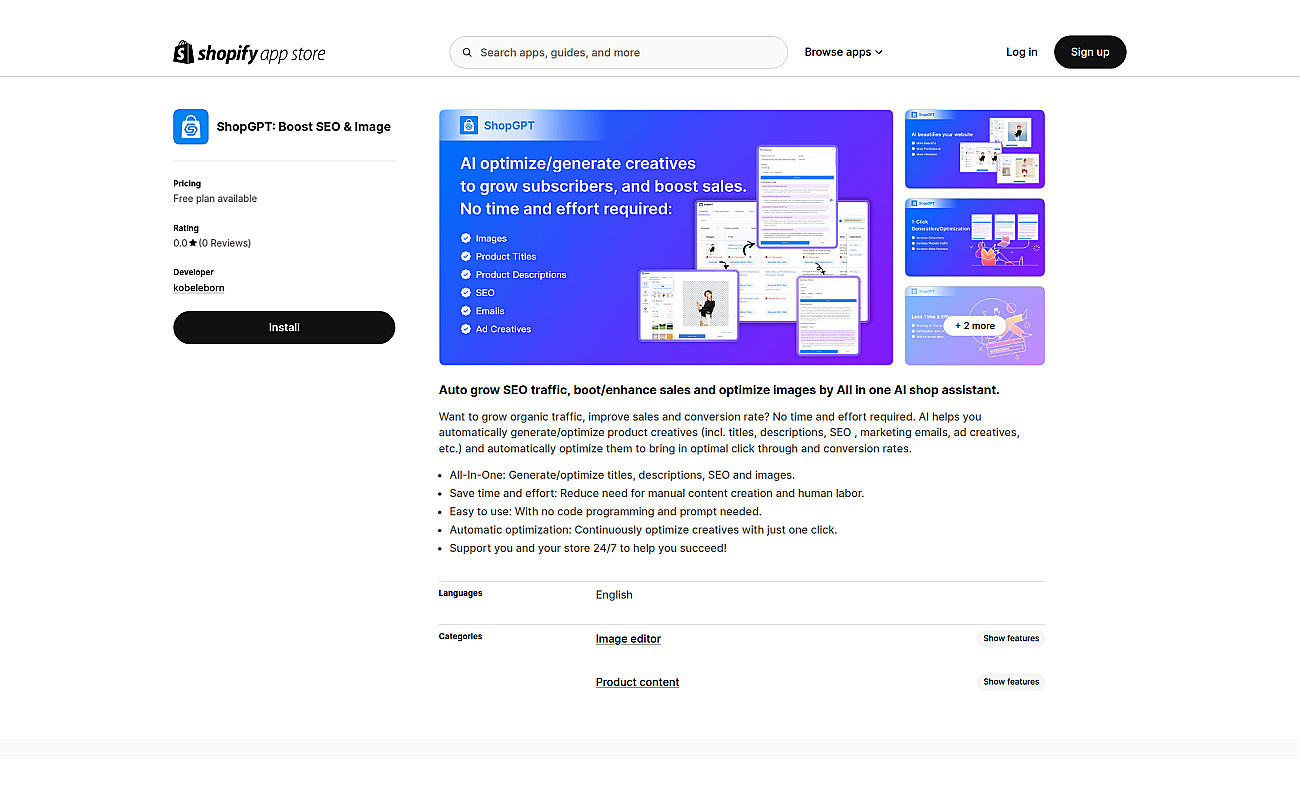Click the Support you and your store bullet
1300x788 pixels.
(x=588, y=548)
